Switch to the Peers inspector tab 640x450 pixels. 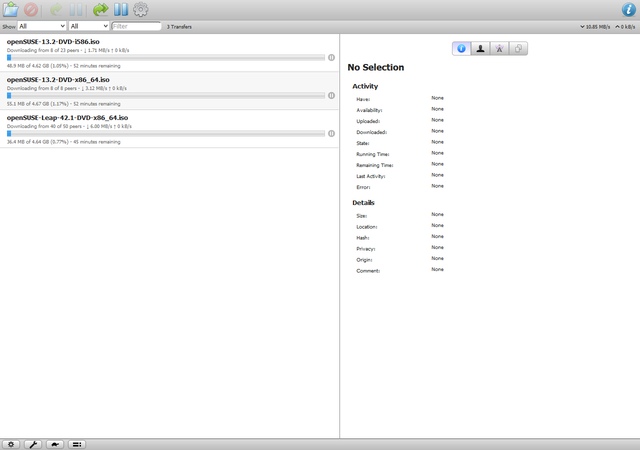(x=480, y=49)
